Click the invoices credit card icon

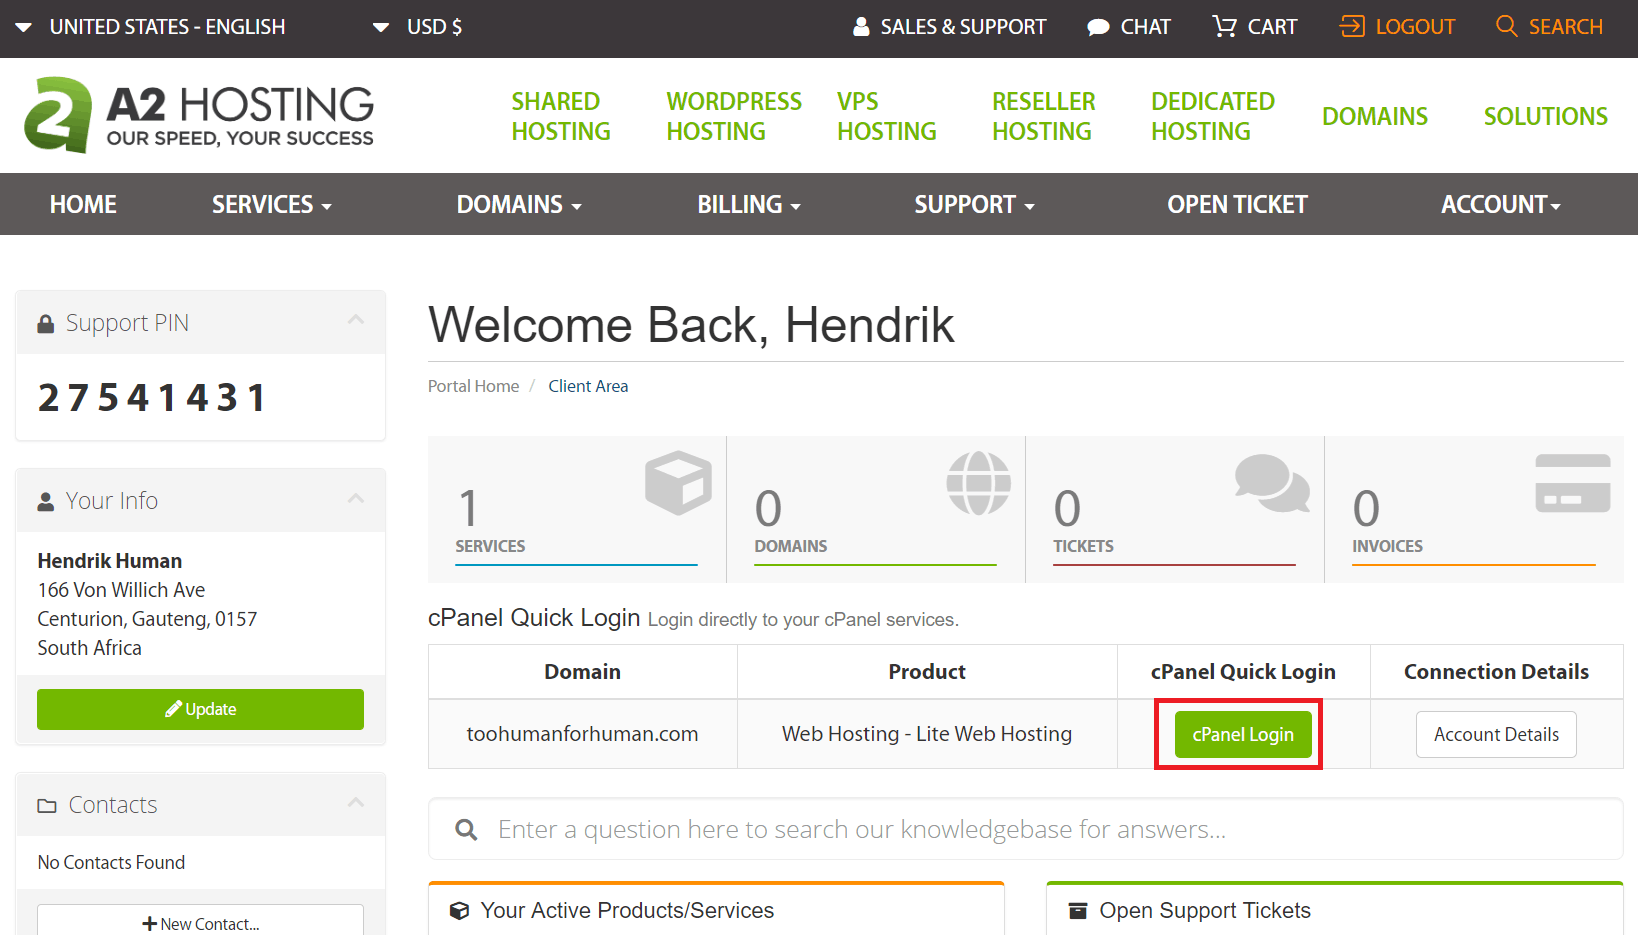(x=1572, y=483)
